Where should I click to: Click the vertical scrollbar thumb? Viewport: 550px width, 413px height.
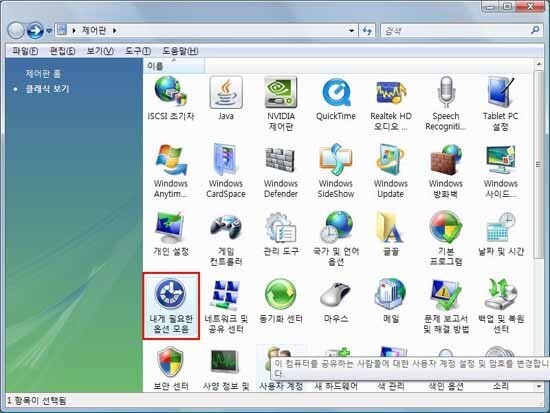[538, 164]
